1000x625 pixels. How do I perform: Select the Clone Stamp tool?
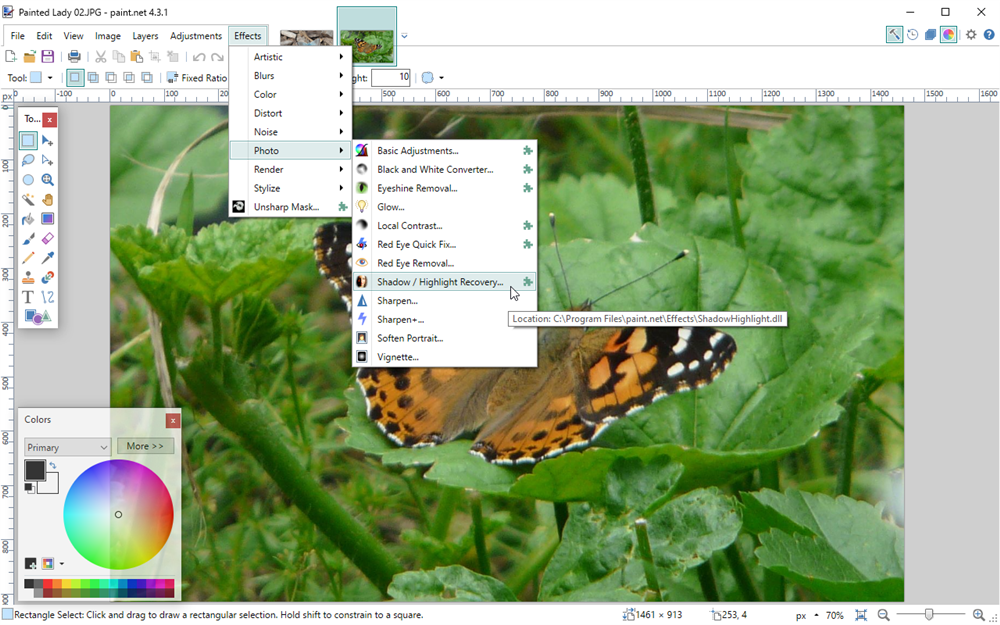tap(28, 278)
